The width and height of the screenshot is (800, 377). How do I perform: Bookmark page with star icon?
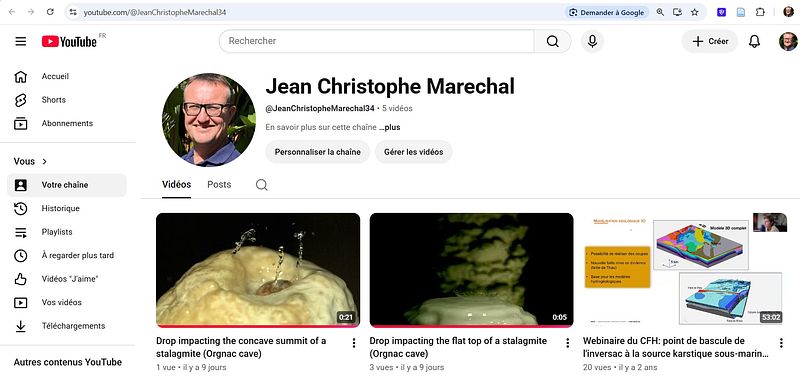point(694,12)
